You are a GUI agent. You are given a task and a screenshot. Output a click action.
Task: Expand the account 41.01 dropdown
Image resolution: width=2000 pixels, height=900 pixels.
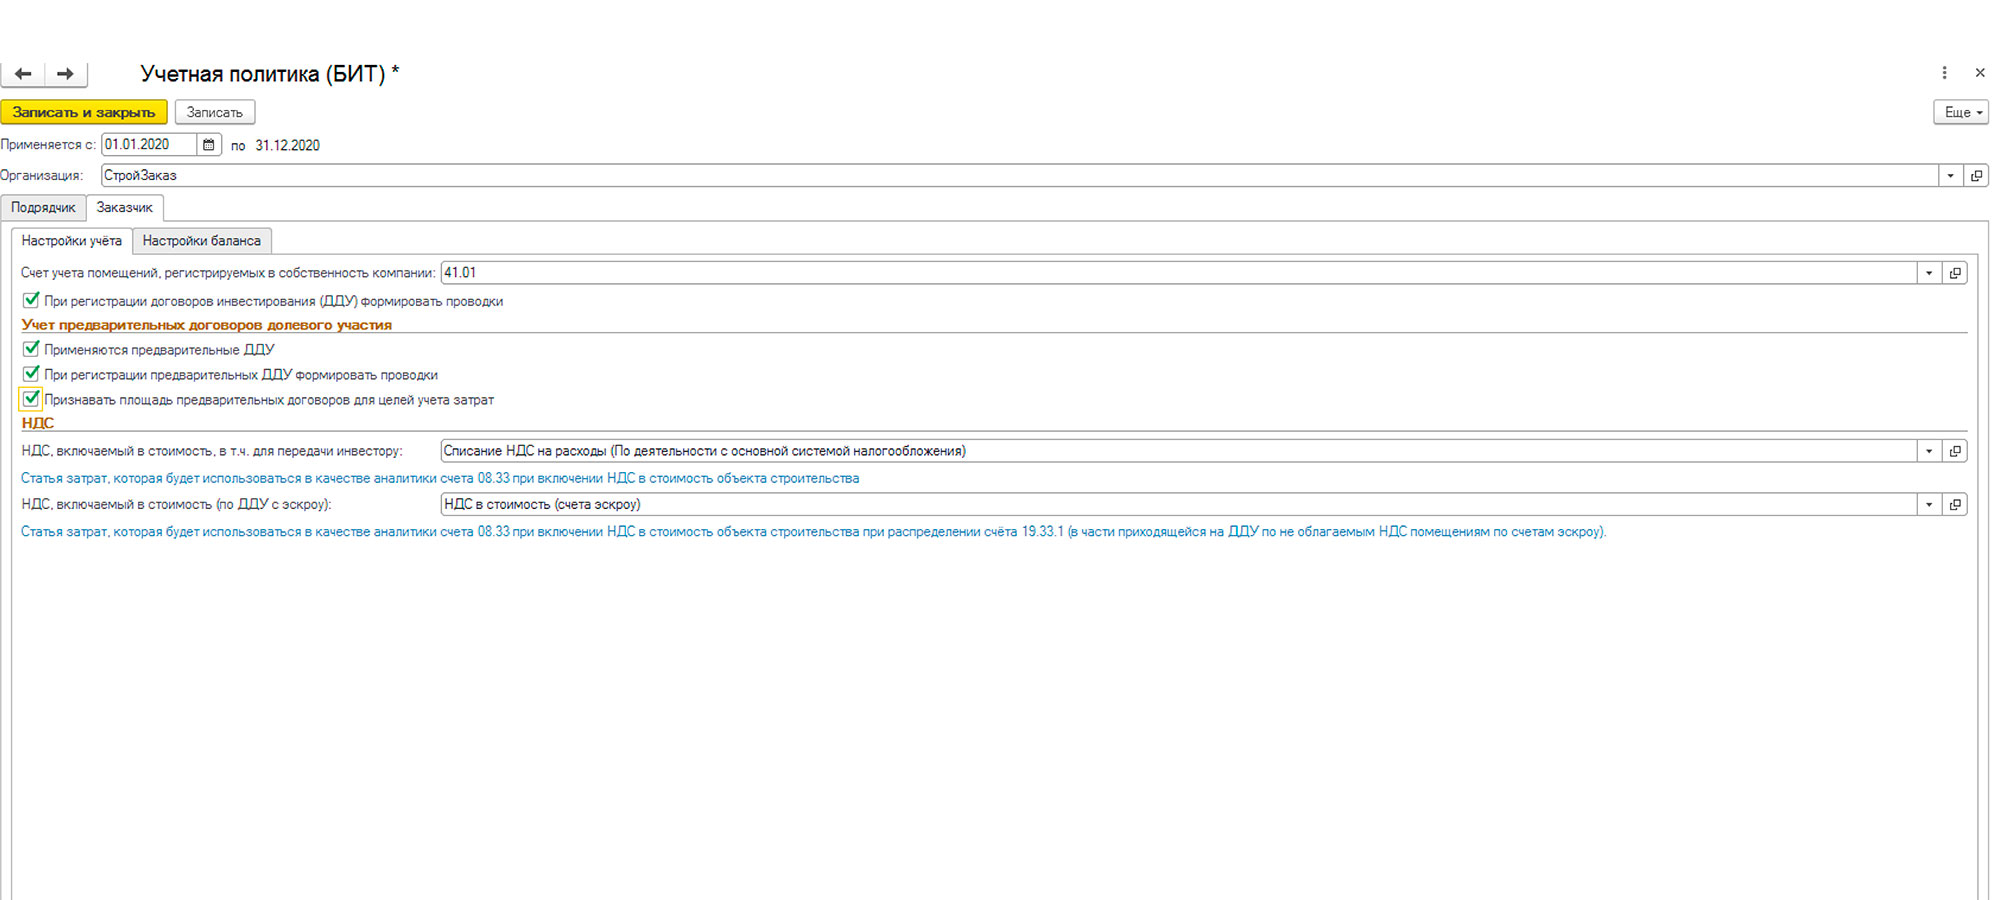pos(1929,273)
